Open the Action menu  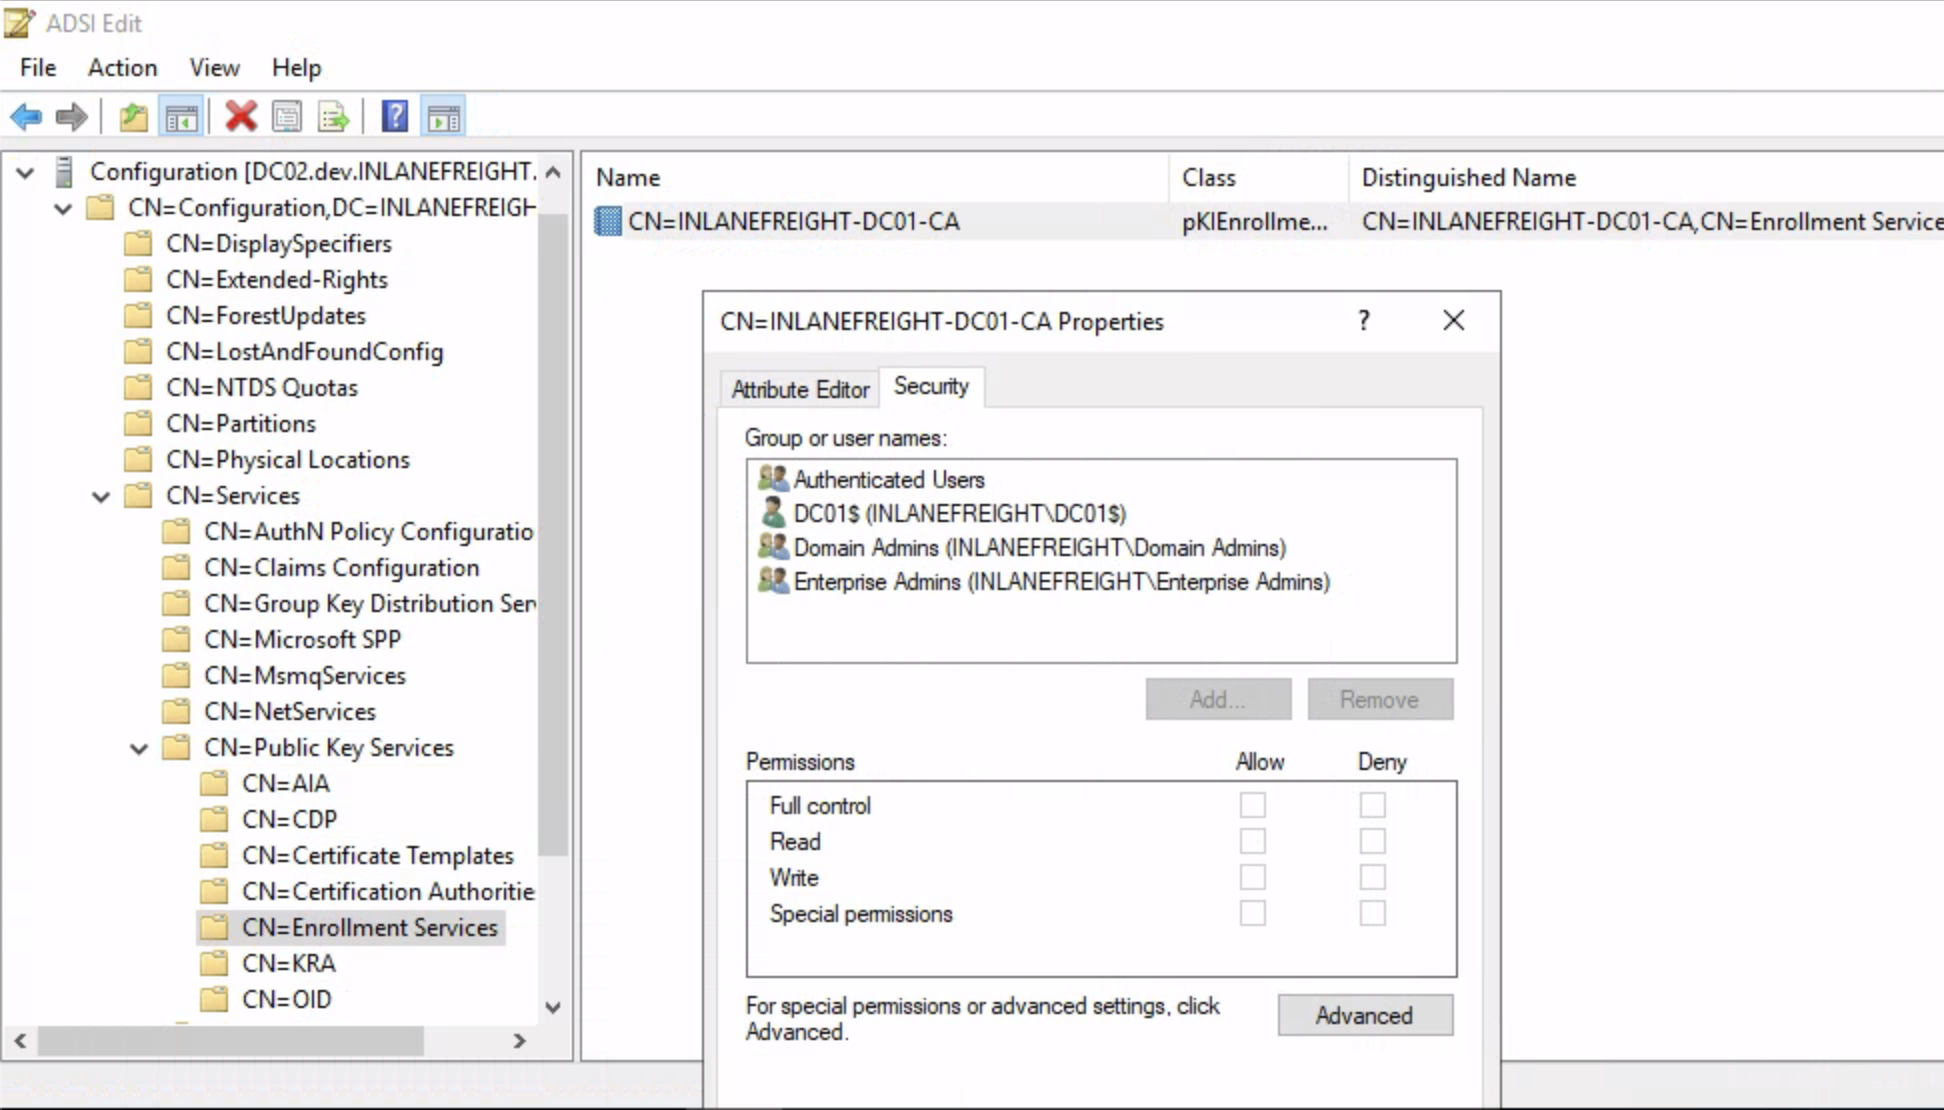(x=122, y=68)
